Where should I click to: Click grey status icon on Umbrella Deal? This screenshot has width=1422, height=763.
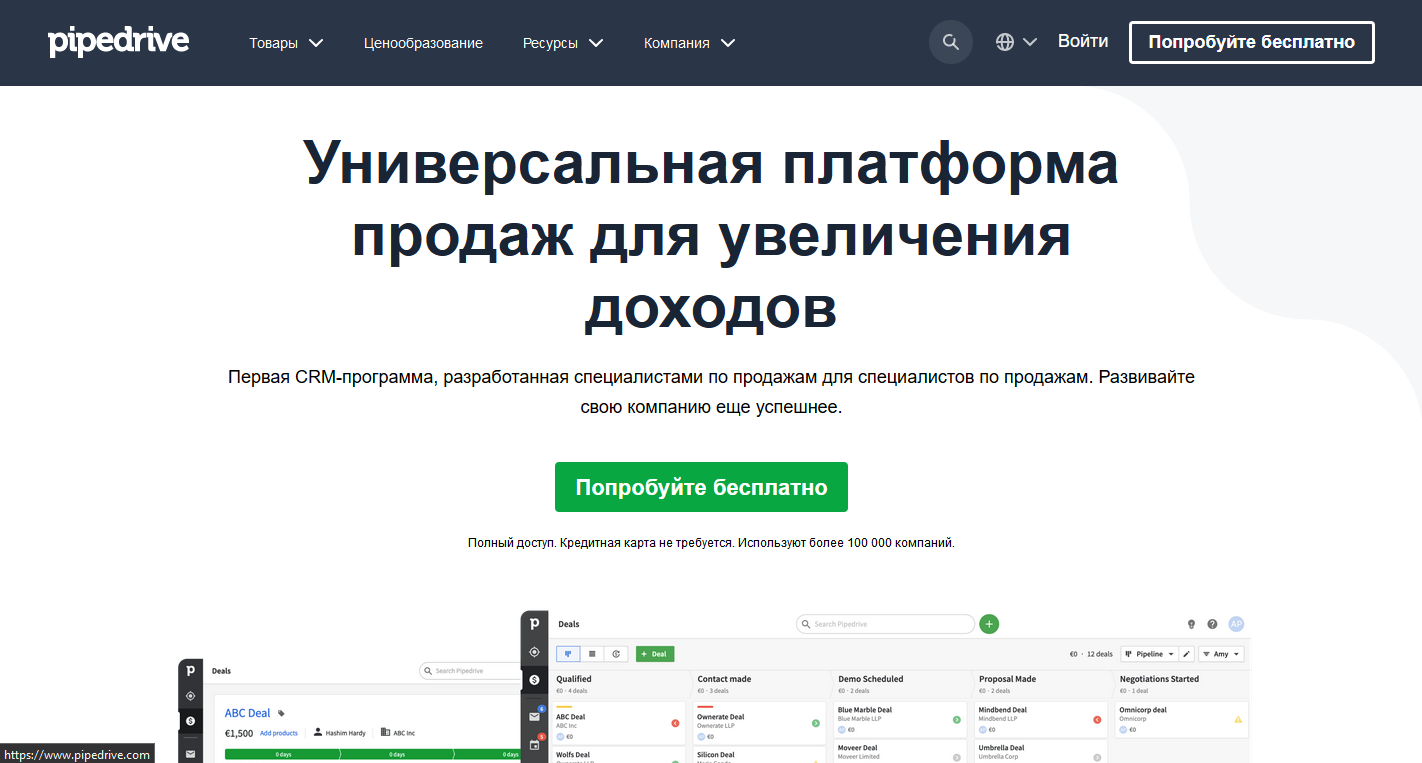tap(1098, 758)
